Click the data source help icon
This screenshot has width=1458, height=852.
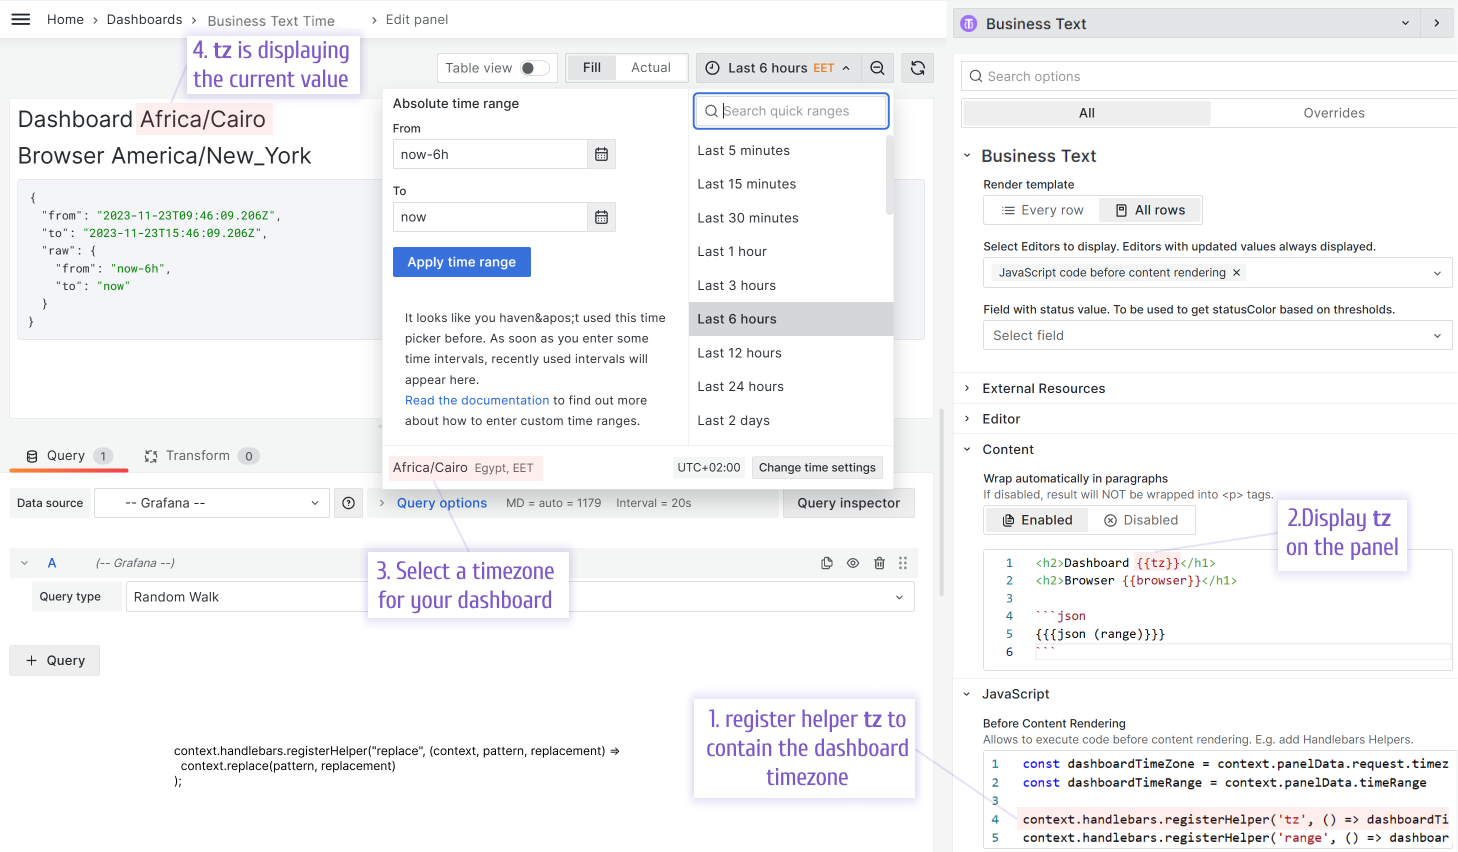(348, 503)
